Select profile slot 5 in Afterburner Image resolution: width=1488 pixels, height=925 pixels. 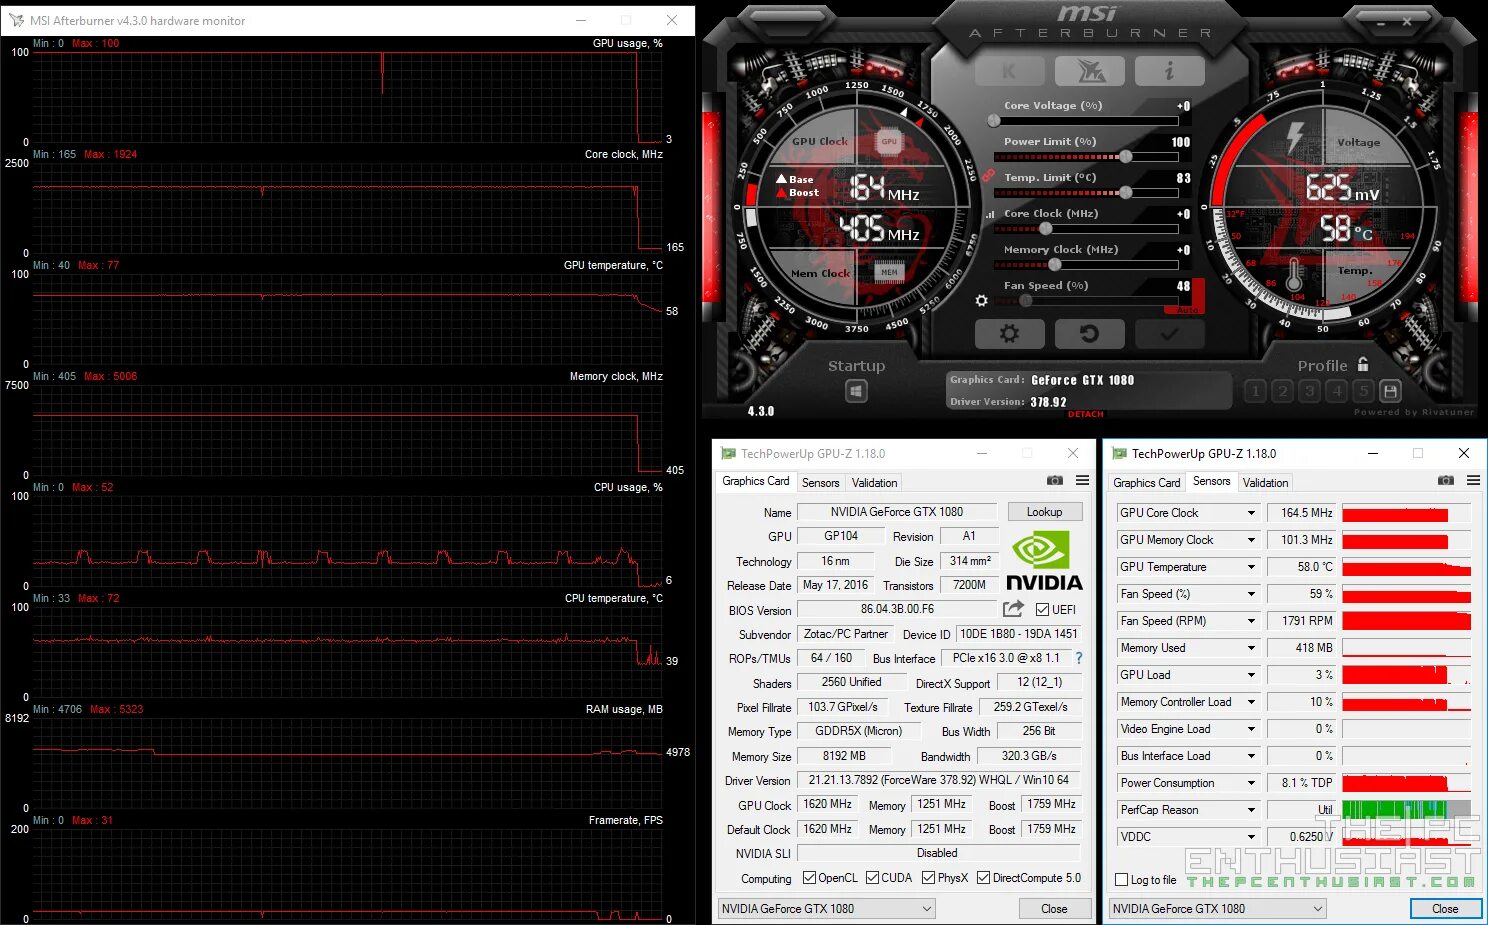pos(1363,391)
